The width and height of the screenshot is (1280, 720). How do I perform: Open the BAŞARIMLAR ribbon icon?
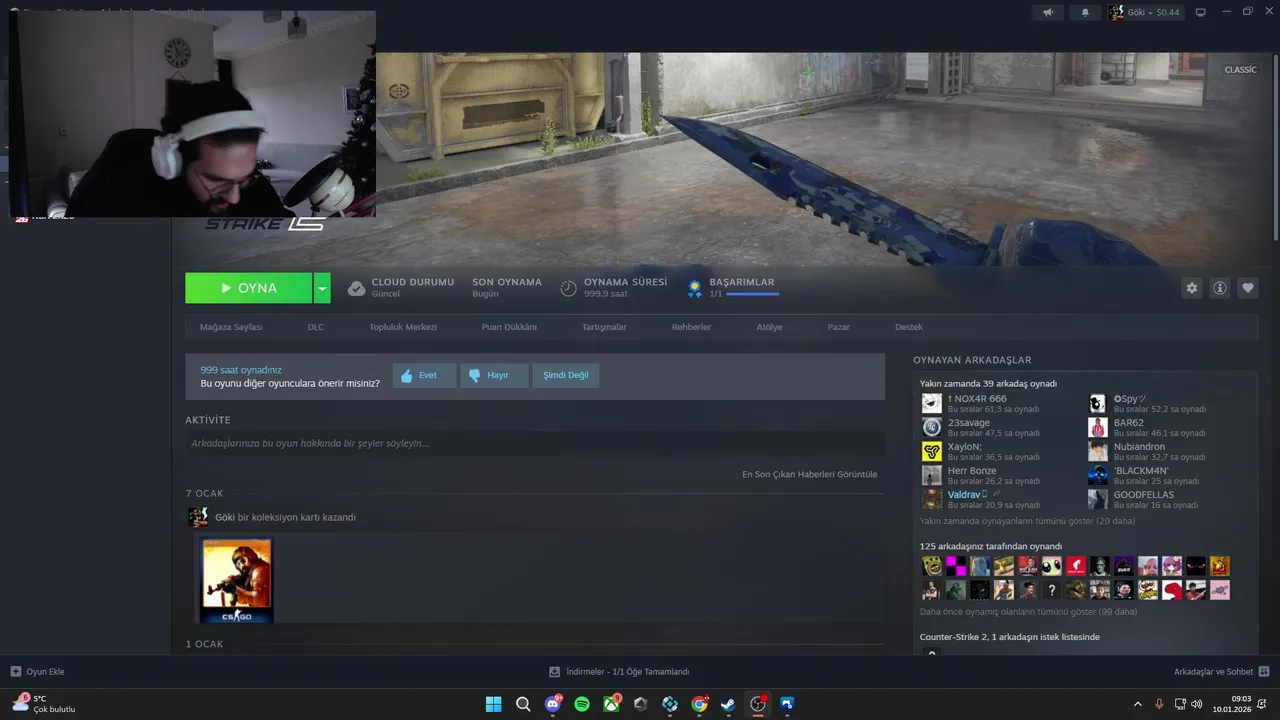click(694, 288)
